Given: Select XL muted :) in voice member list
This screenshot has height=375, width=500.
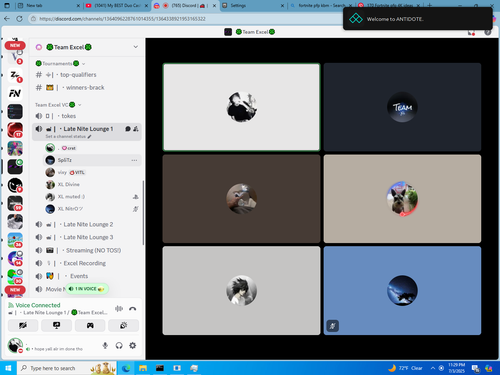Looking at the screenshot, I should (93, 197).
